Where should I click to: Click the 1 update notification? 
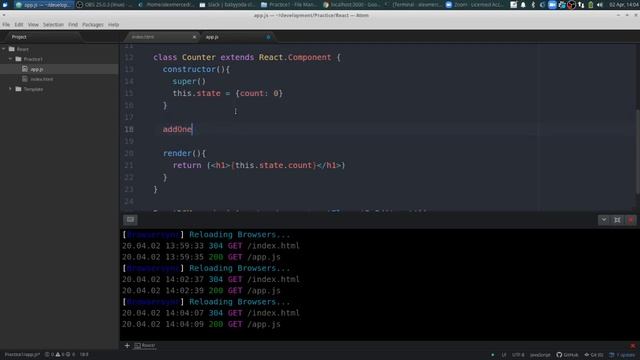tap(622, 355)
